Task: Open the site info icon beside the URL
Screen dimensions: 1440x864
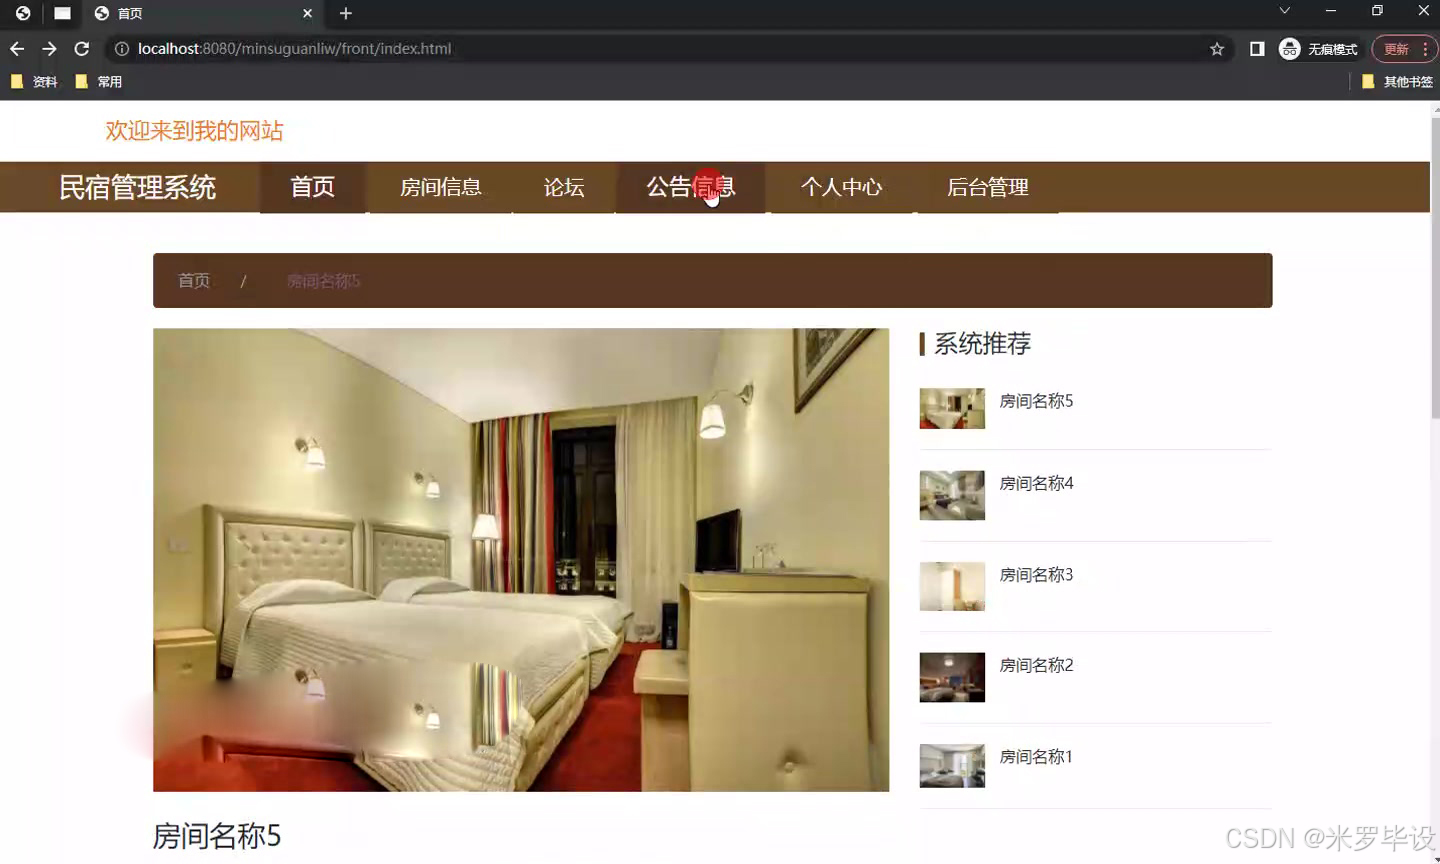Action: pyautogui.click(x=120, y=48)
